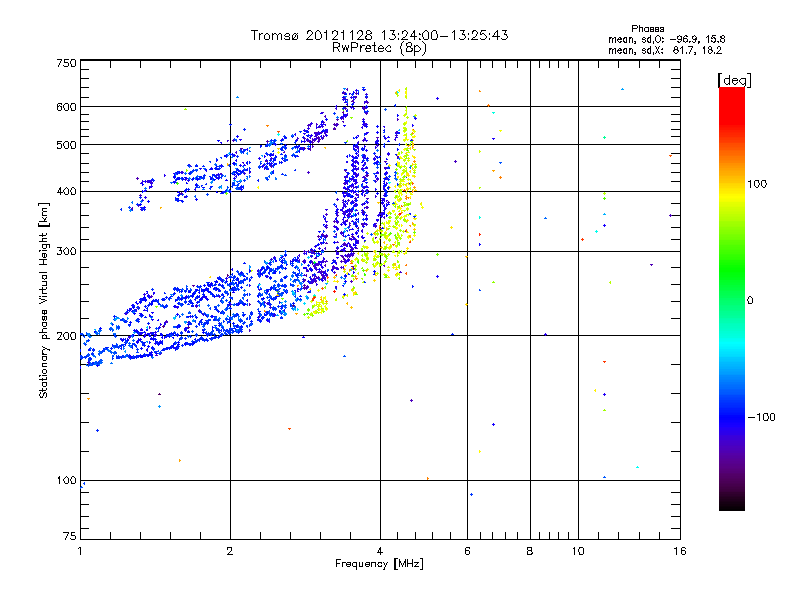The image size is (800, 600).
Task: Click the x-axis tick label '1'
Action: pos(80,551)
